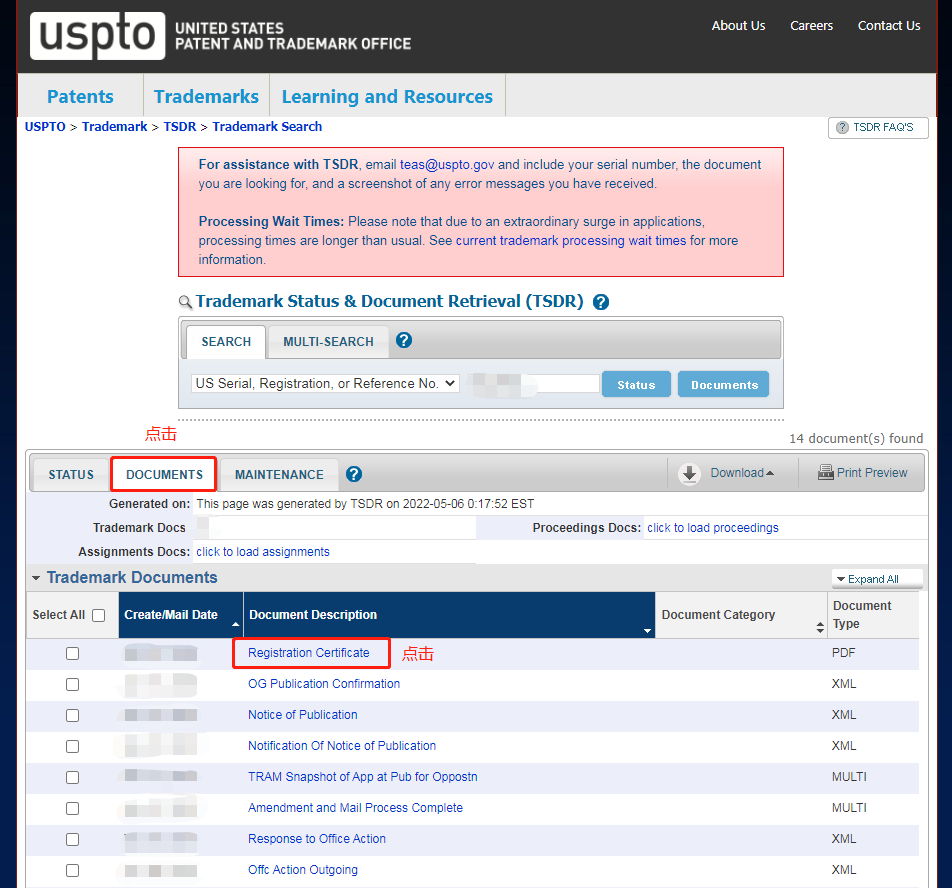
Task: Check the Select All checkbox
Action: pos(99,615)
